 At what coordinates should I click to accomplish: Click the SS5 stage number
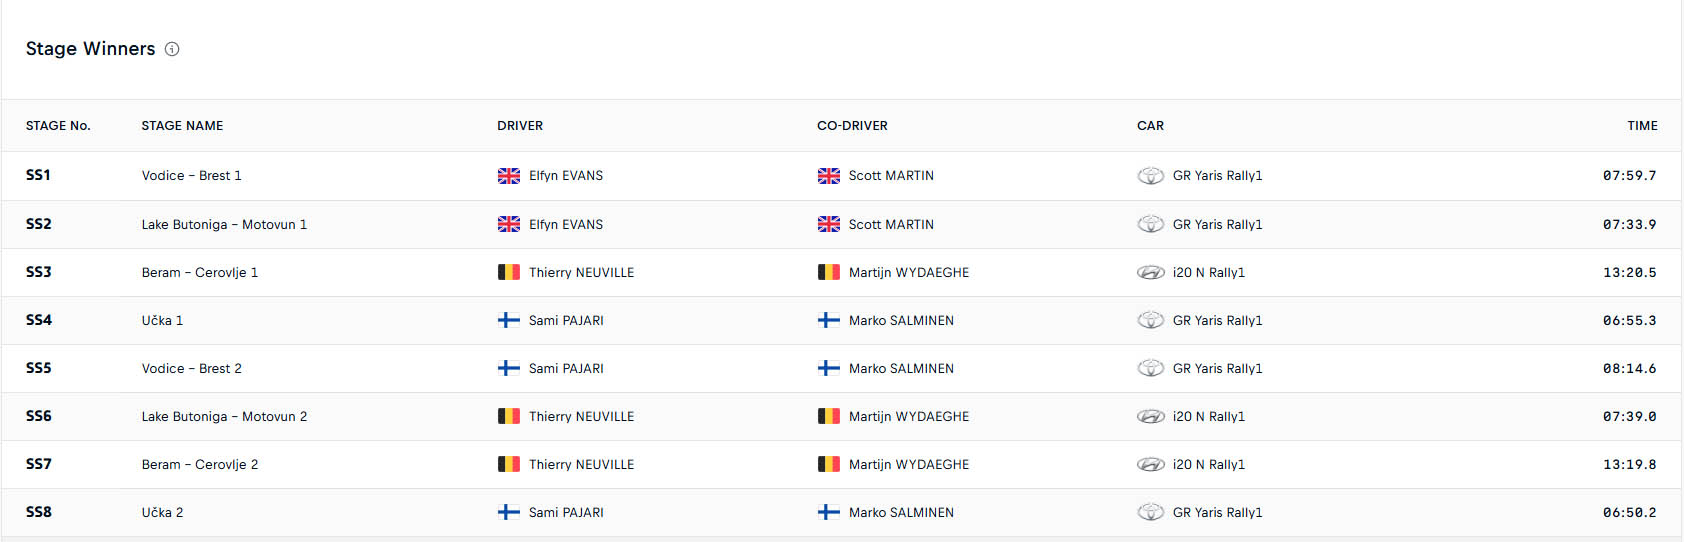click(39, 368)
